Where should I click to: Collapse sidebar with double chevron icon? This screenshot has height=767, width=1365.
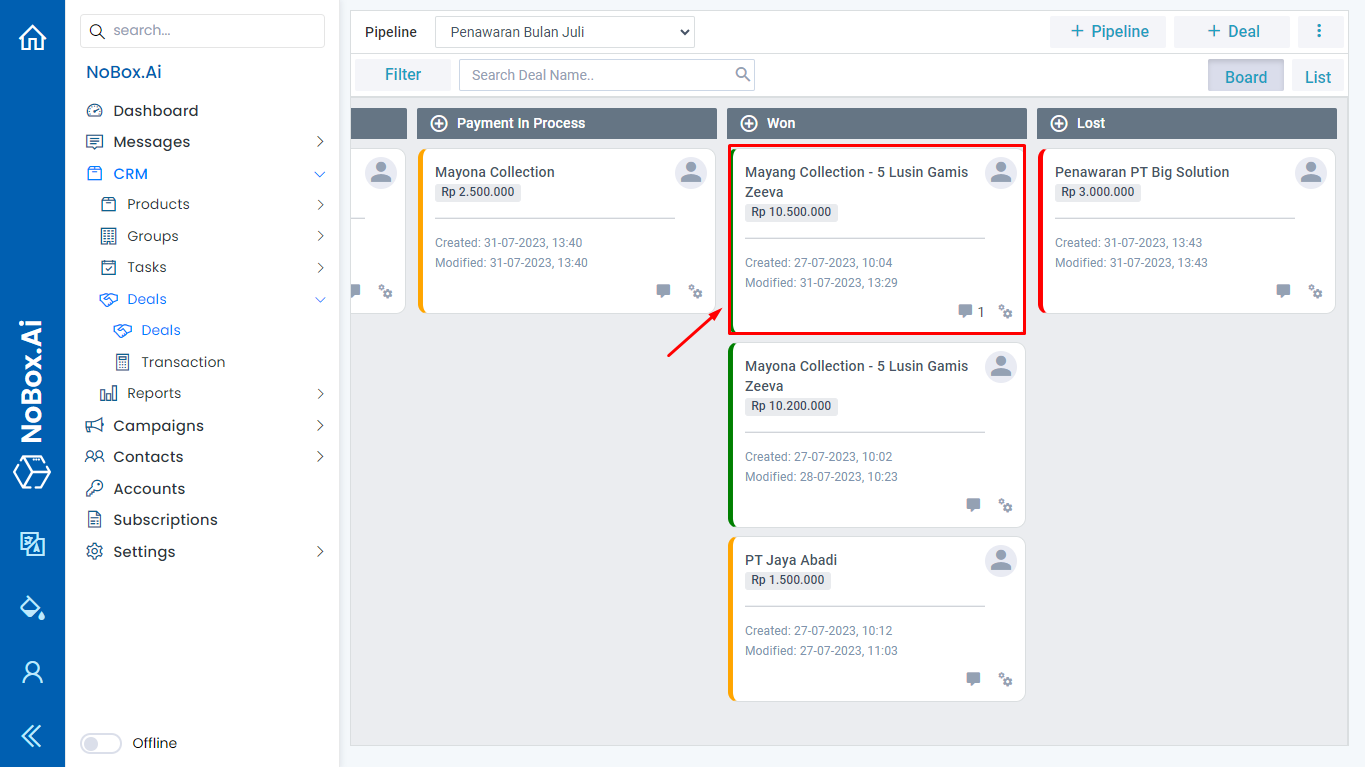[32, 737]
